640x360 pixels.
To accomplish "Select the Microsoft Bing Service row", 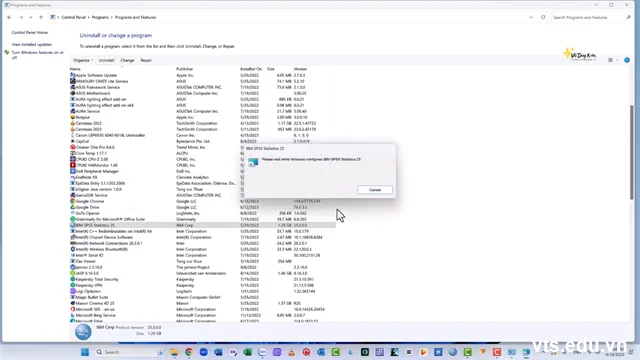I will tap(202, 315).
